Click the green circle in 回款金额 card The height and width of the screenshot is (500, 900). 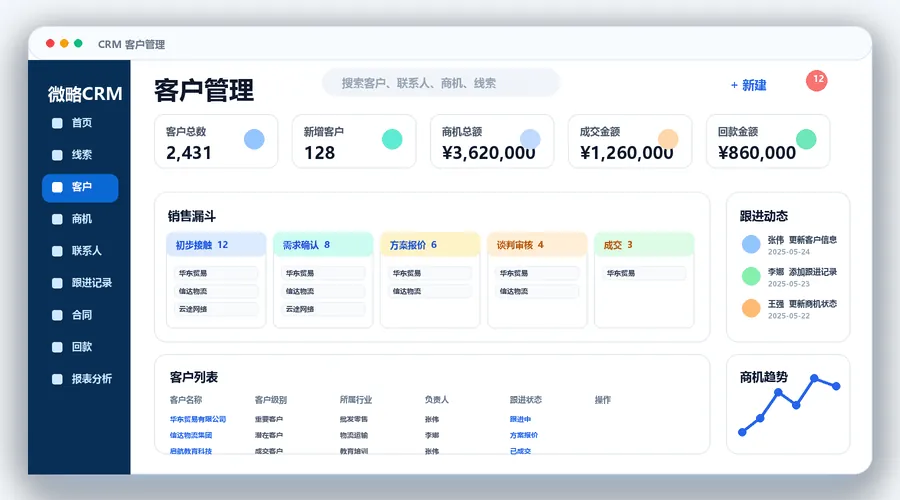pyautogui.click(x=806, y=139)
